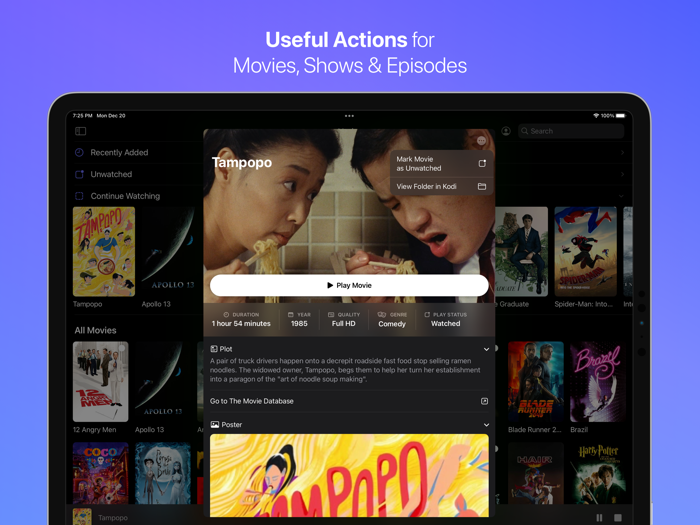Select the Tampopo thumbnail in Continue Watching
Image resolution: width=700 pixels, height=525 pixels.
(104, 251)
